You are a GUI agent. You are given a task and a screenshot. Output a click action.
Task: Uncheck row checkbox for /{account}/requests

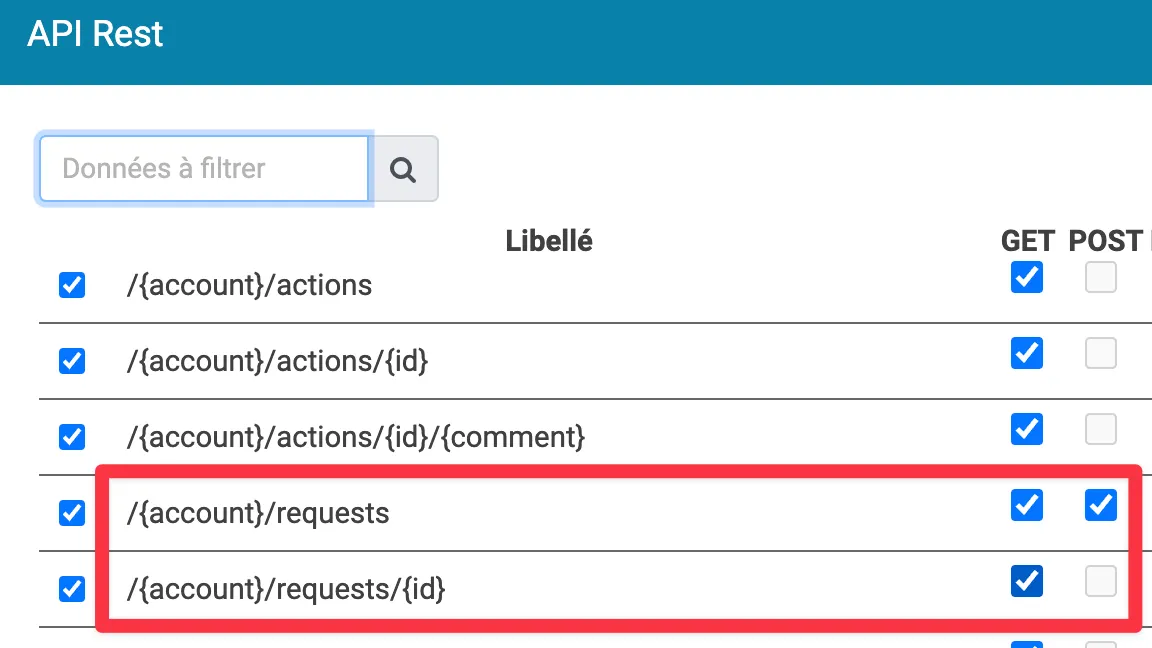(x=72, y=513)
